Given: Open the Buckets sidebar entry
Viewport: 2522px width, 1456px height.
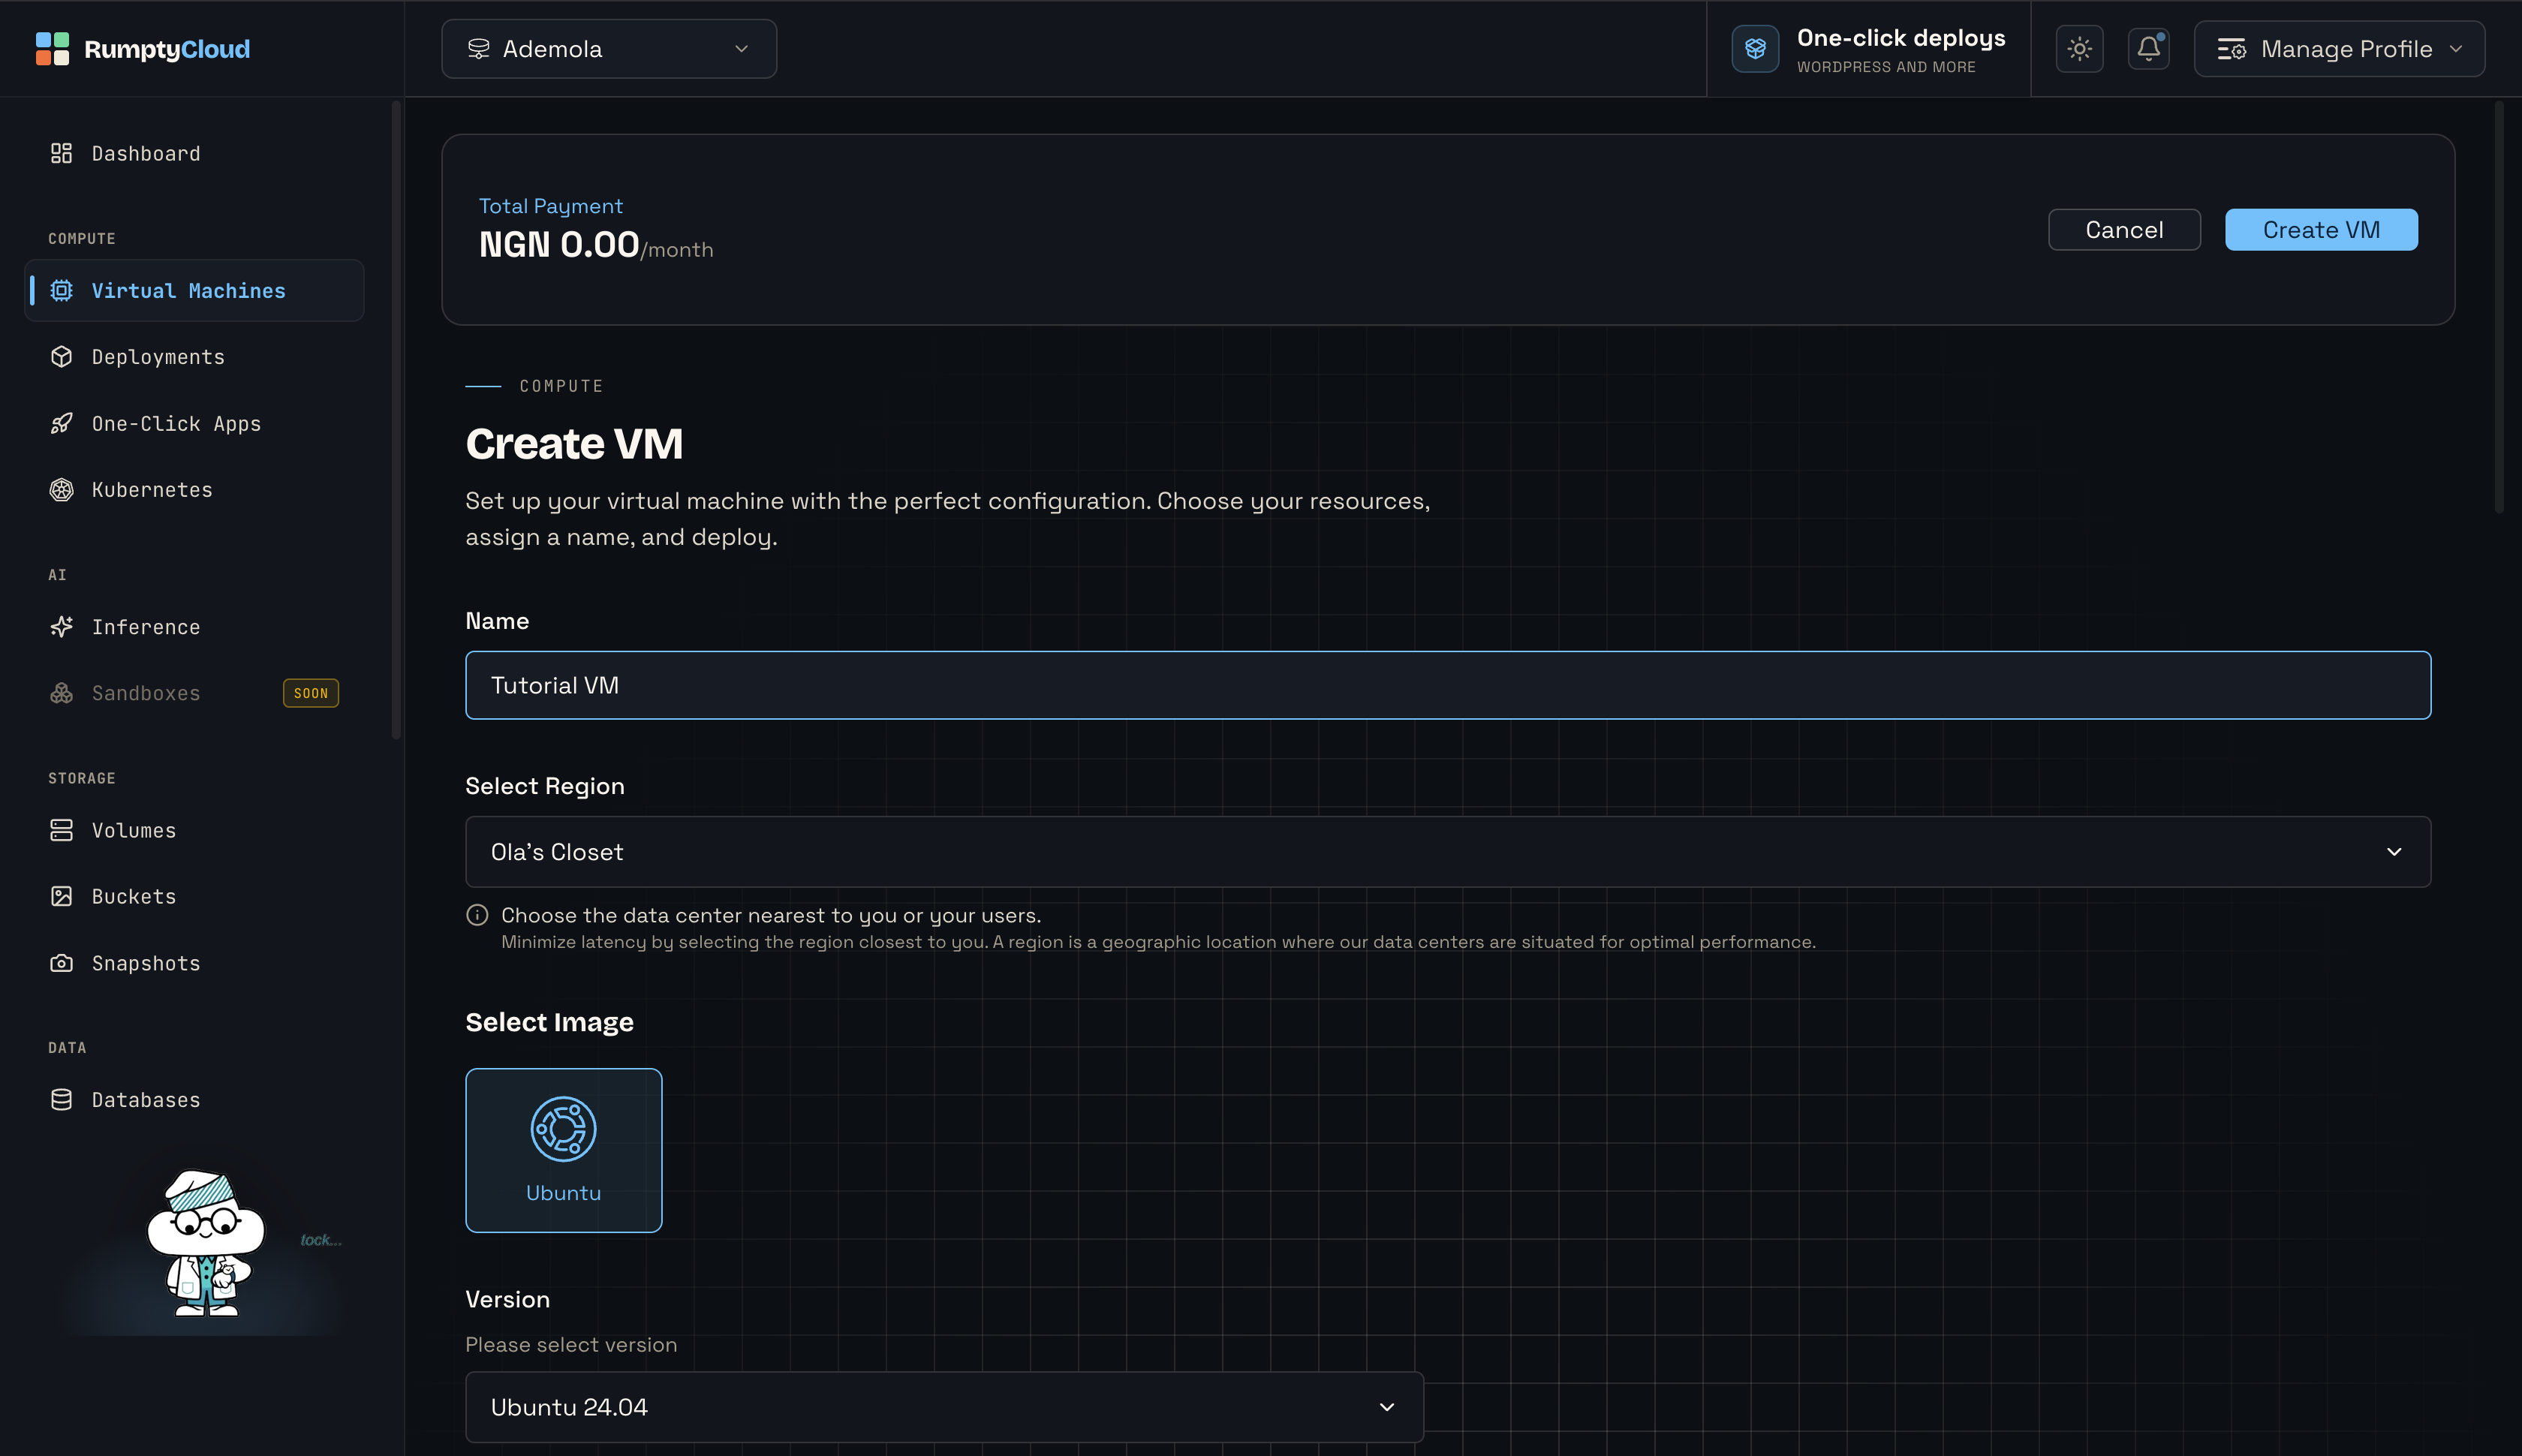Looking at the screenshot, I should 194,897.
